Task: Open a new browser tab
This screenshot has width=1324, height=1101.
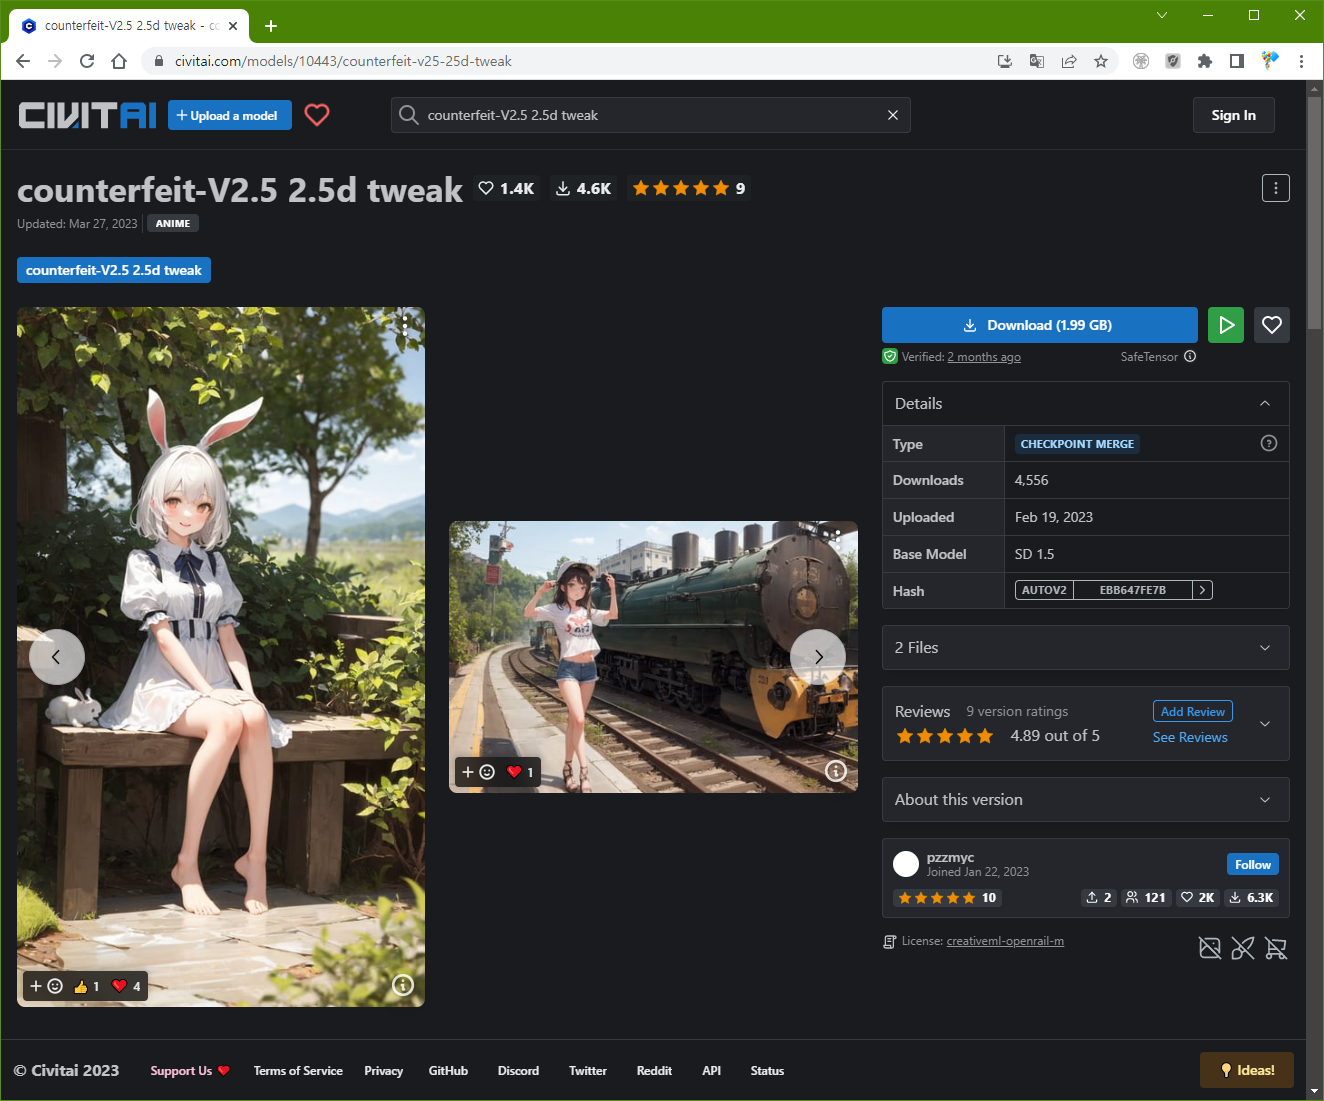Action: click(271, 26)
